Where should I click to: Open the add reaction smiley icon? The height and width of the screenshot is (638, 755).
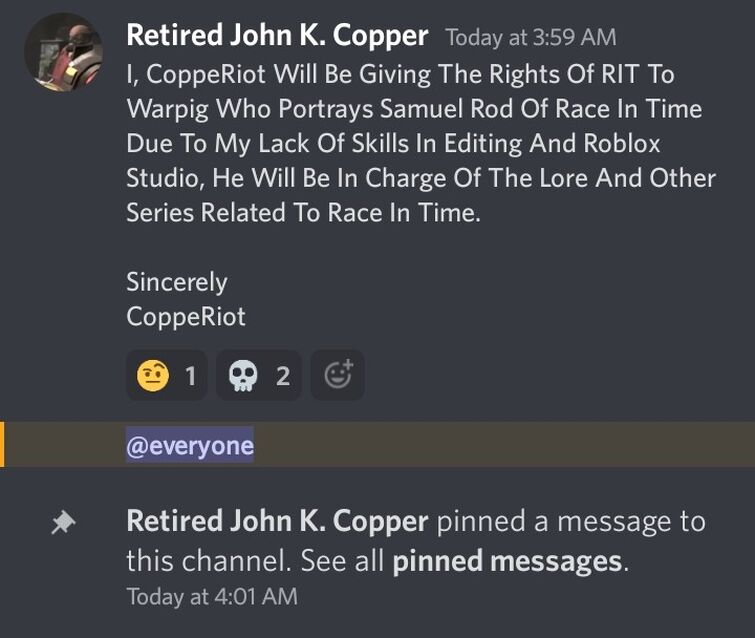coord(338,376)
